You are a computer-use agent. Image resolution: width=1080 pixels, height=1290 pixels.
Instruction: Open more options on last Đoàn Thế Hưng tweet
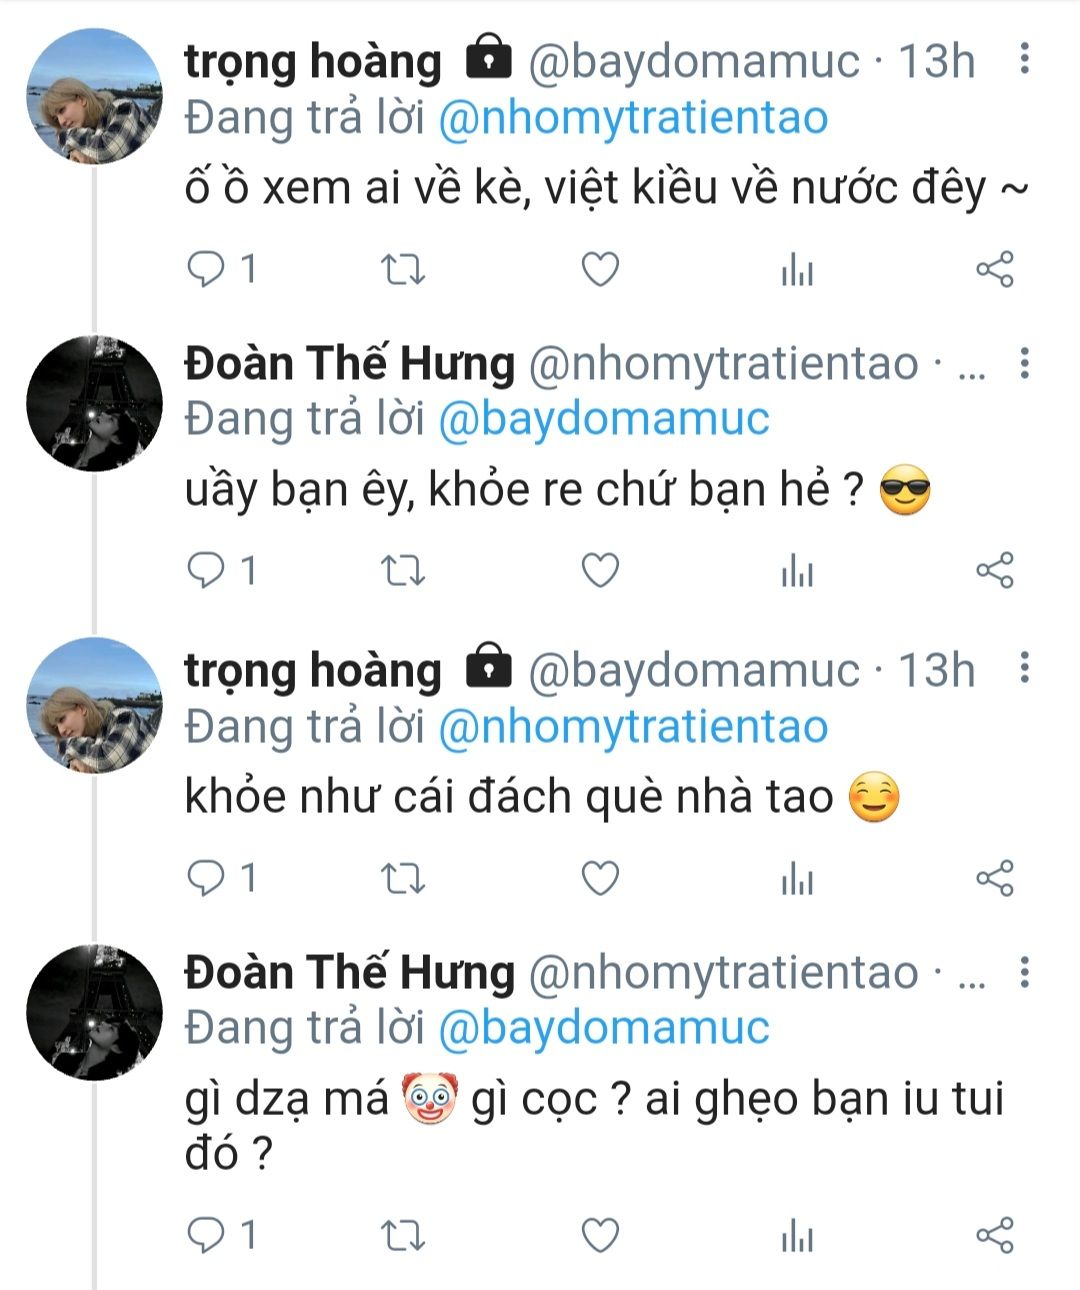pos(1024,971)
